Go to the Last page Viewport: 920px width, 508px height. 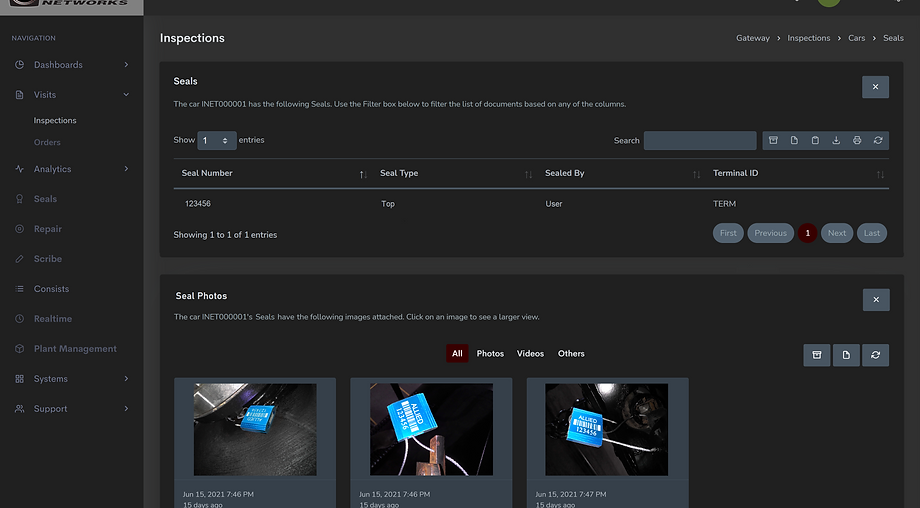pos(872,233)
